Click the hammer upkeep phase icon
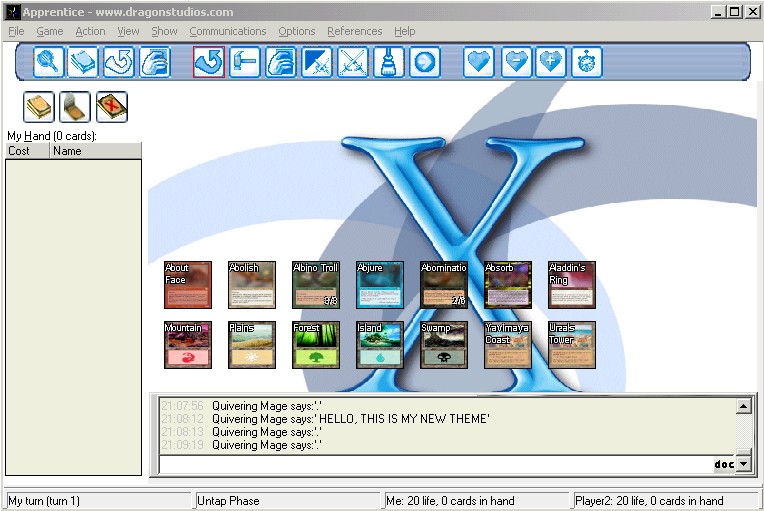 pos(245,62)
